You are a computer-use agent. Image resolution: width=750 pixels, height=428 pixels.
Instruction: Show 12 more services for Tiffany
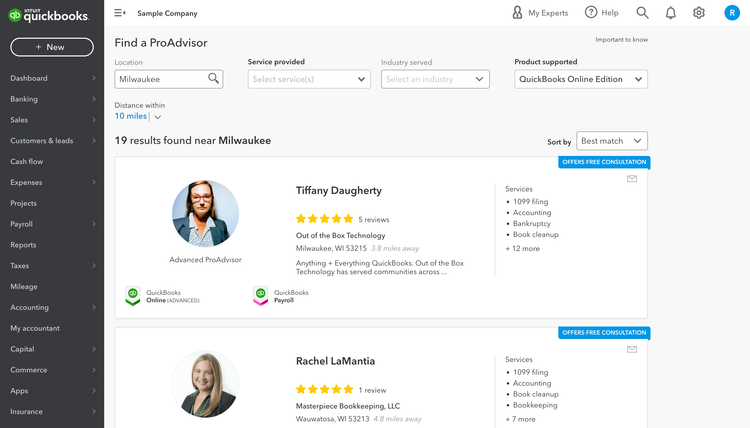point(523,248)
